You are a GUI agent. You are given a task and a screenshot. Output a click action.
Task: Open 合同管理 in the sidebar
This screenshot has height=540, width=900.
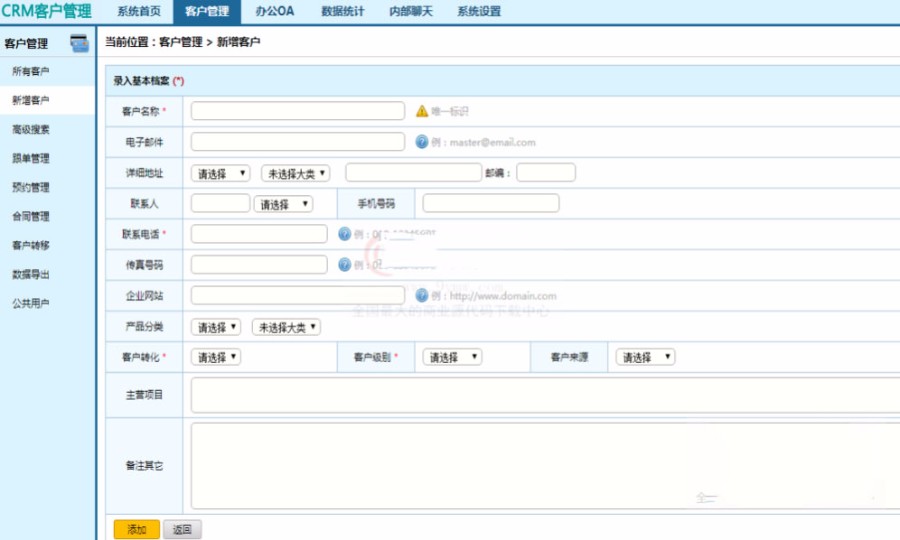coord(31,216)
